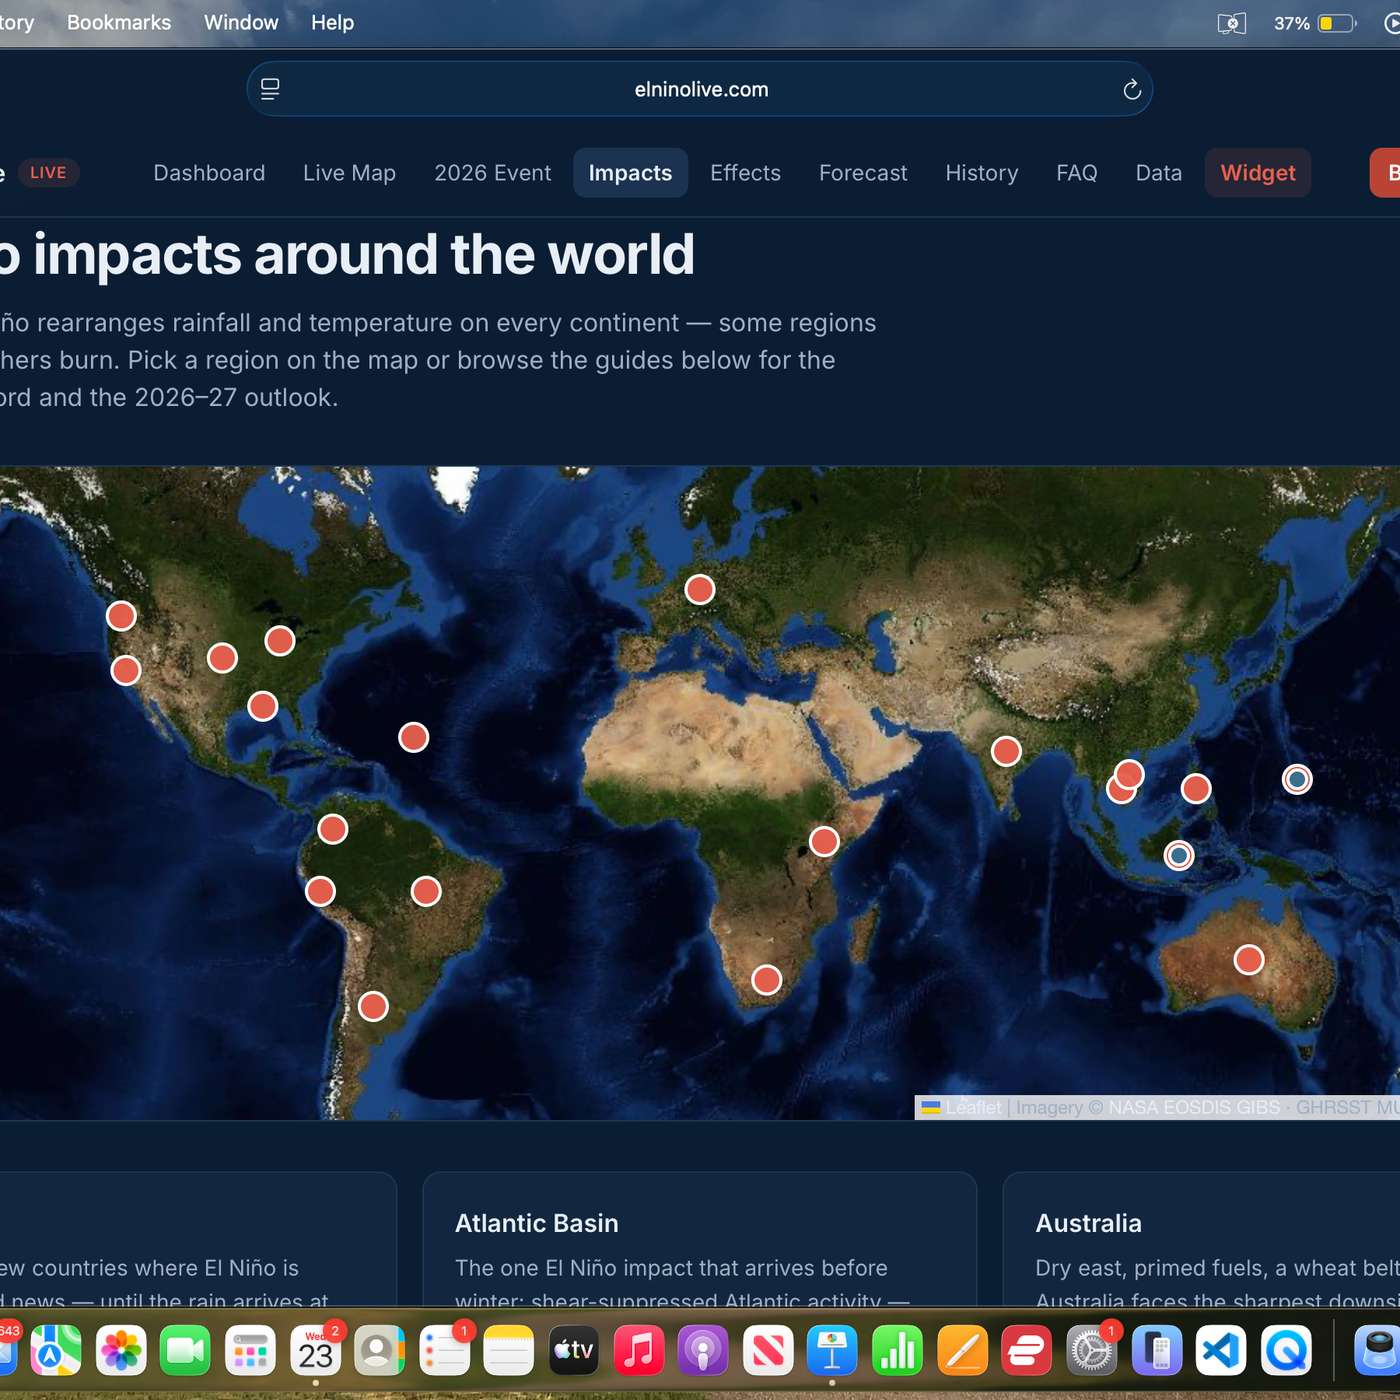
Task: Reload the elninolive.com page
Action: (x=1131, y=90)
